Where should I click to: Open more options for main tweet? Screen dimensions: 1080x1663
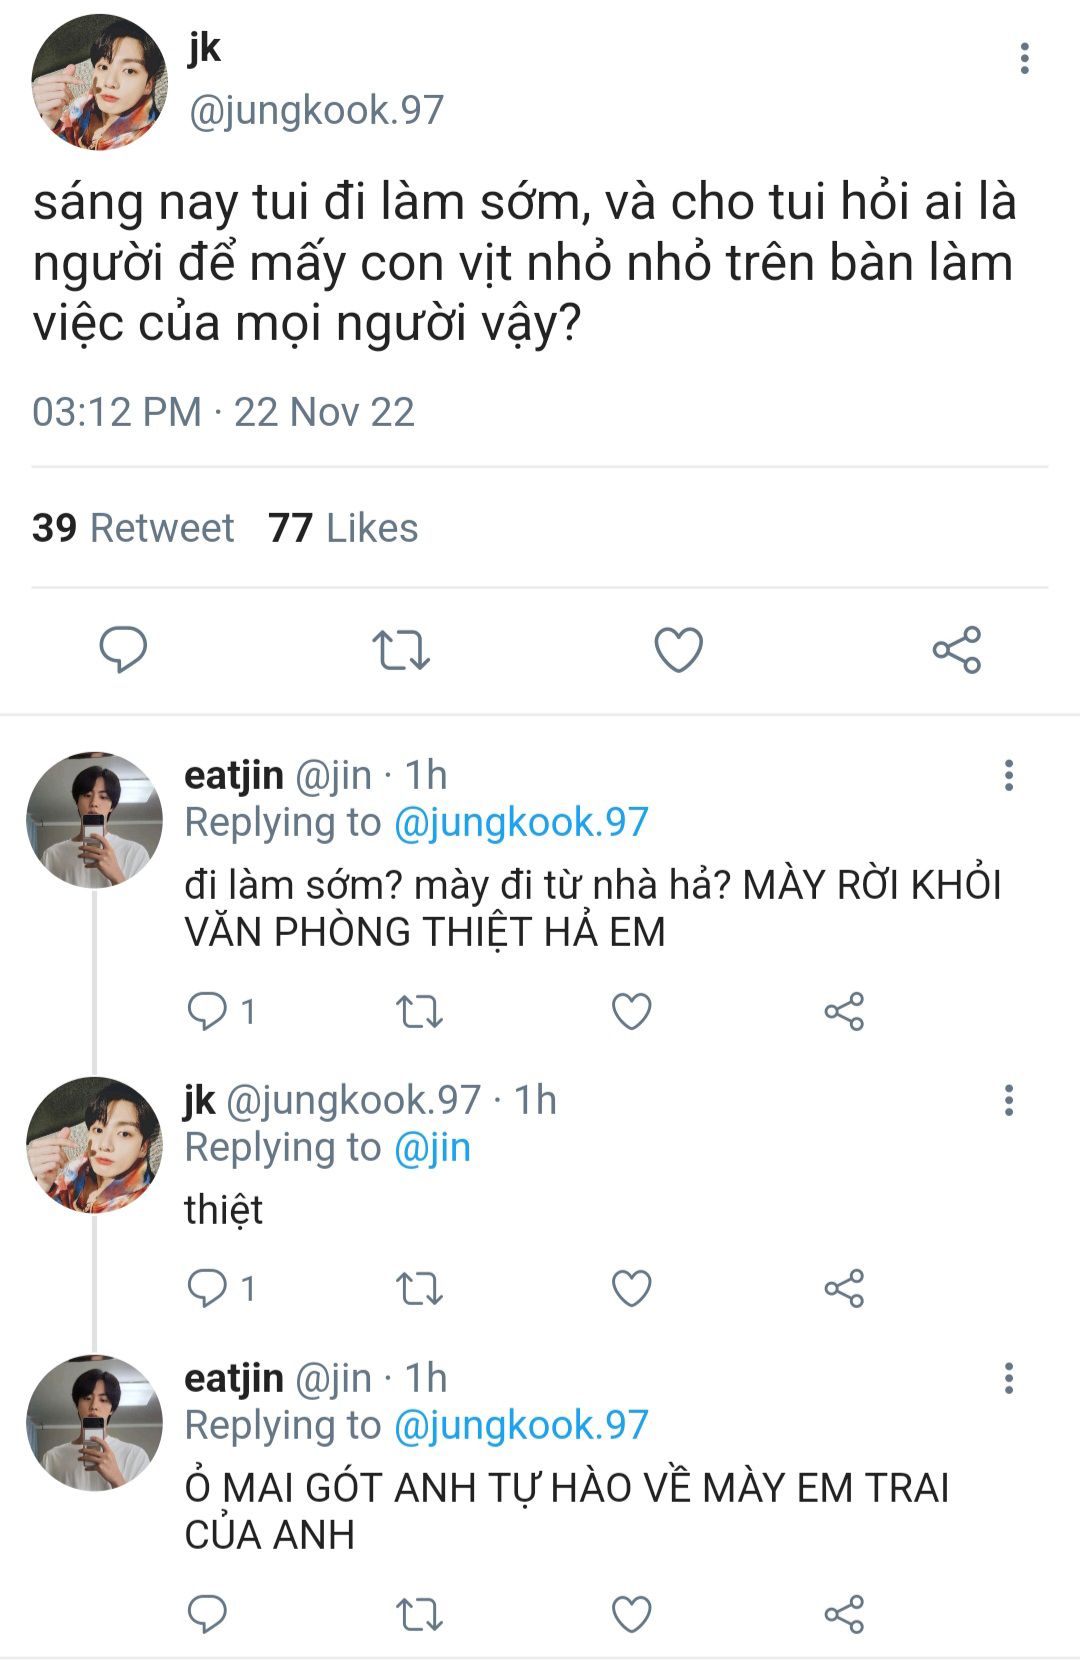coord(1024,59)
